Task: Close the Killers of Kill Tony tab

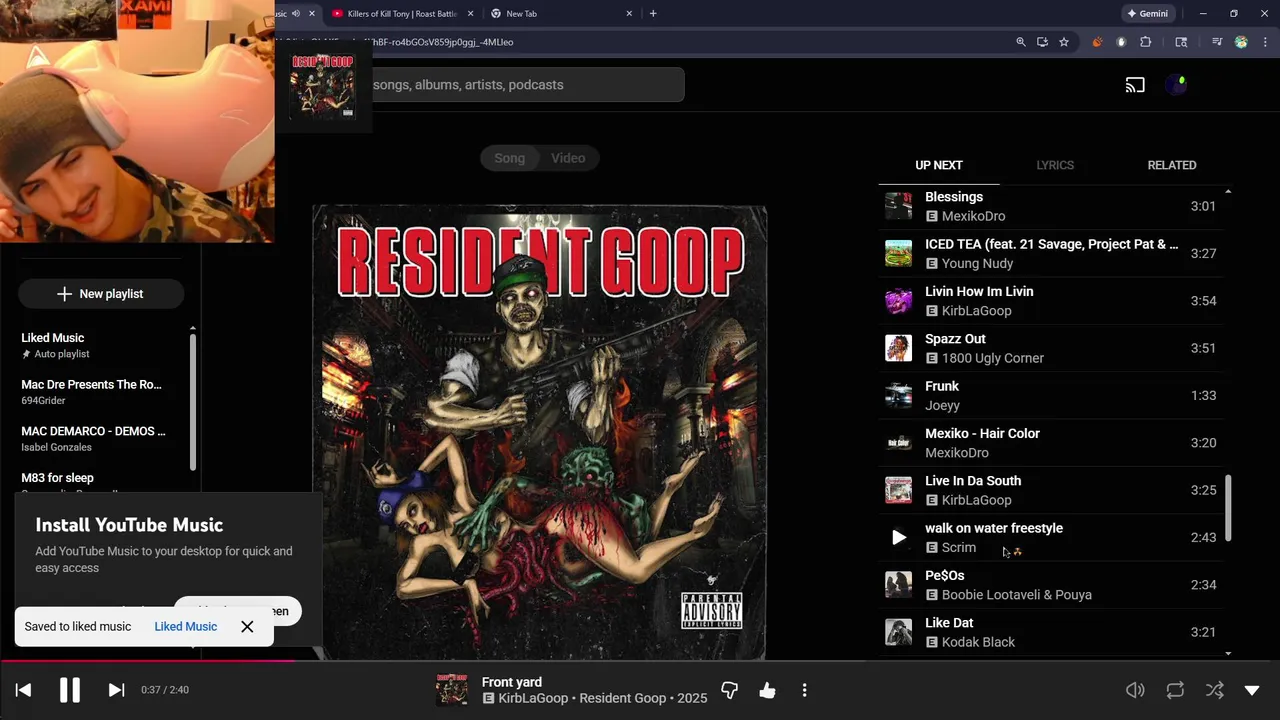Action: click(469, 14)
